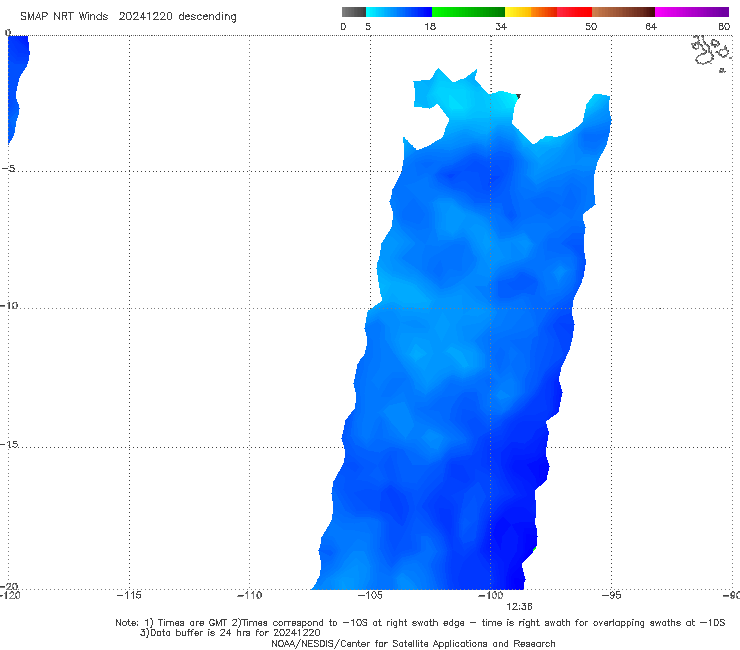Click the green pixel on the swath's edge
The height and width of the screenshot is (650, 740).
coord(534,549)
